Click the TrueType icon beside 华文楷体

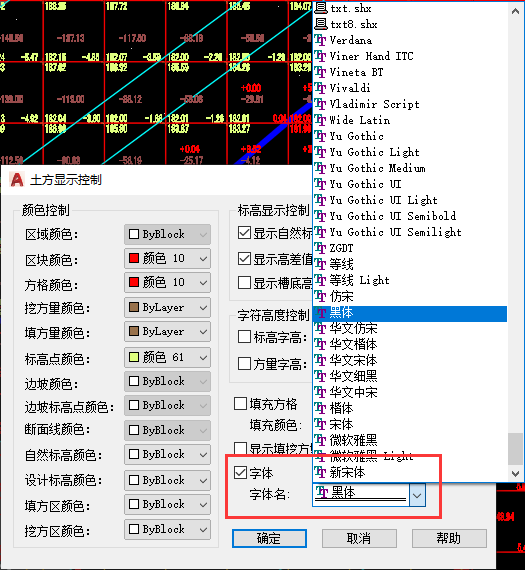320,344
